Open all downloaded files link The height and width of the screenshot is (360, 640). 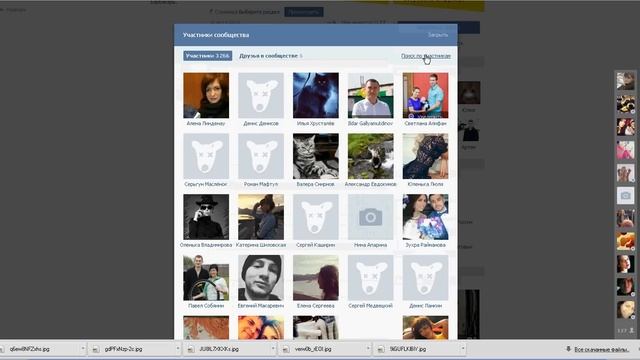(601, 349)
